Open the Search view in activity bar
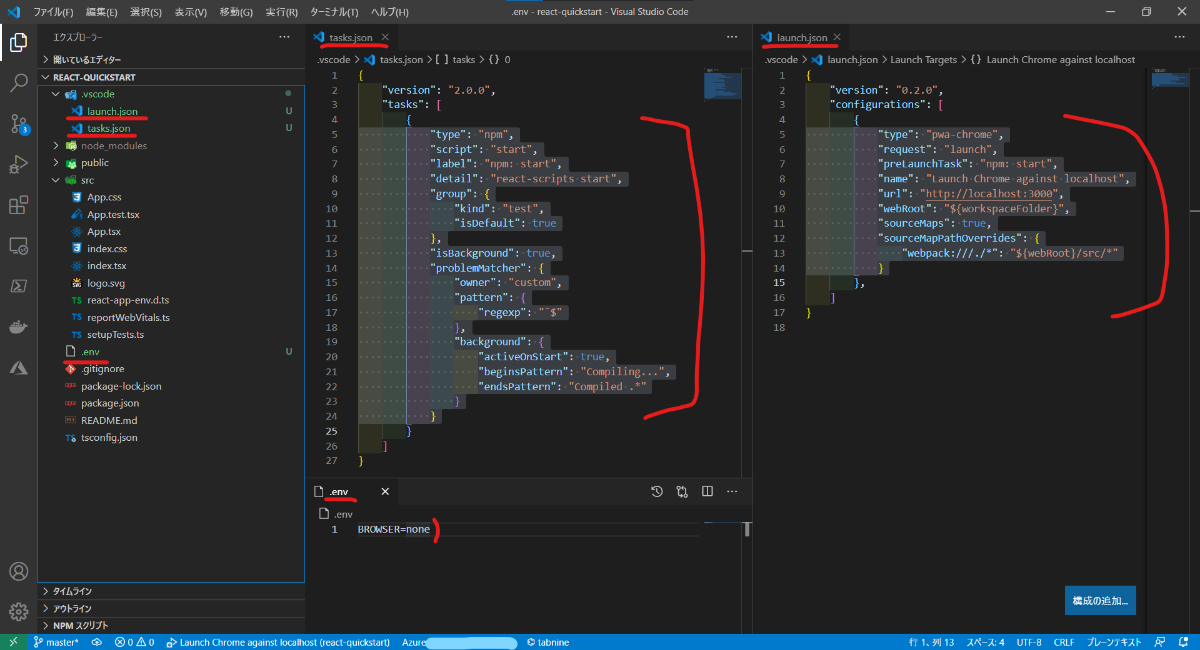Image resolution: width=1200 pixels, height=650 pixels. (18, 83)
